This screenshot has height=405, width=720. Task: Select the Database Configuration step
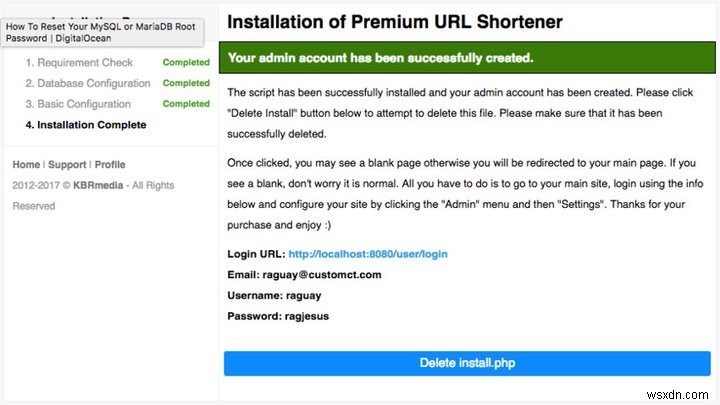pos(87,83)
